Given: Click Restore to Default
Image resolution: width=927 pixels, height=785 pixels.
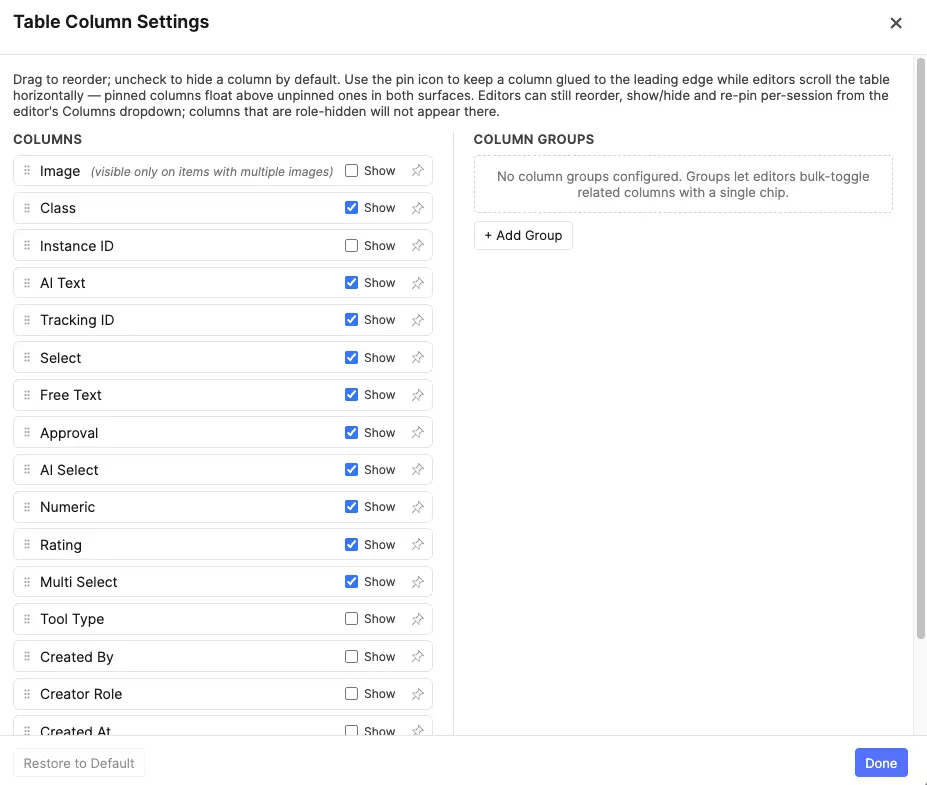Looking at the screenshot, I should coord(79,763).
